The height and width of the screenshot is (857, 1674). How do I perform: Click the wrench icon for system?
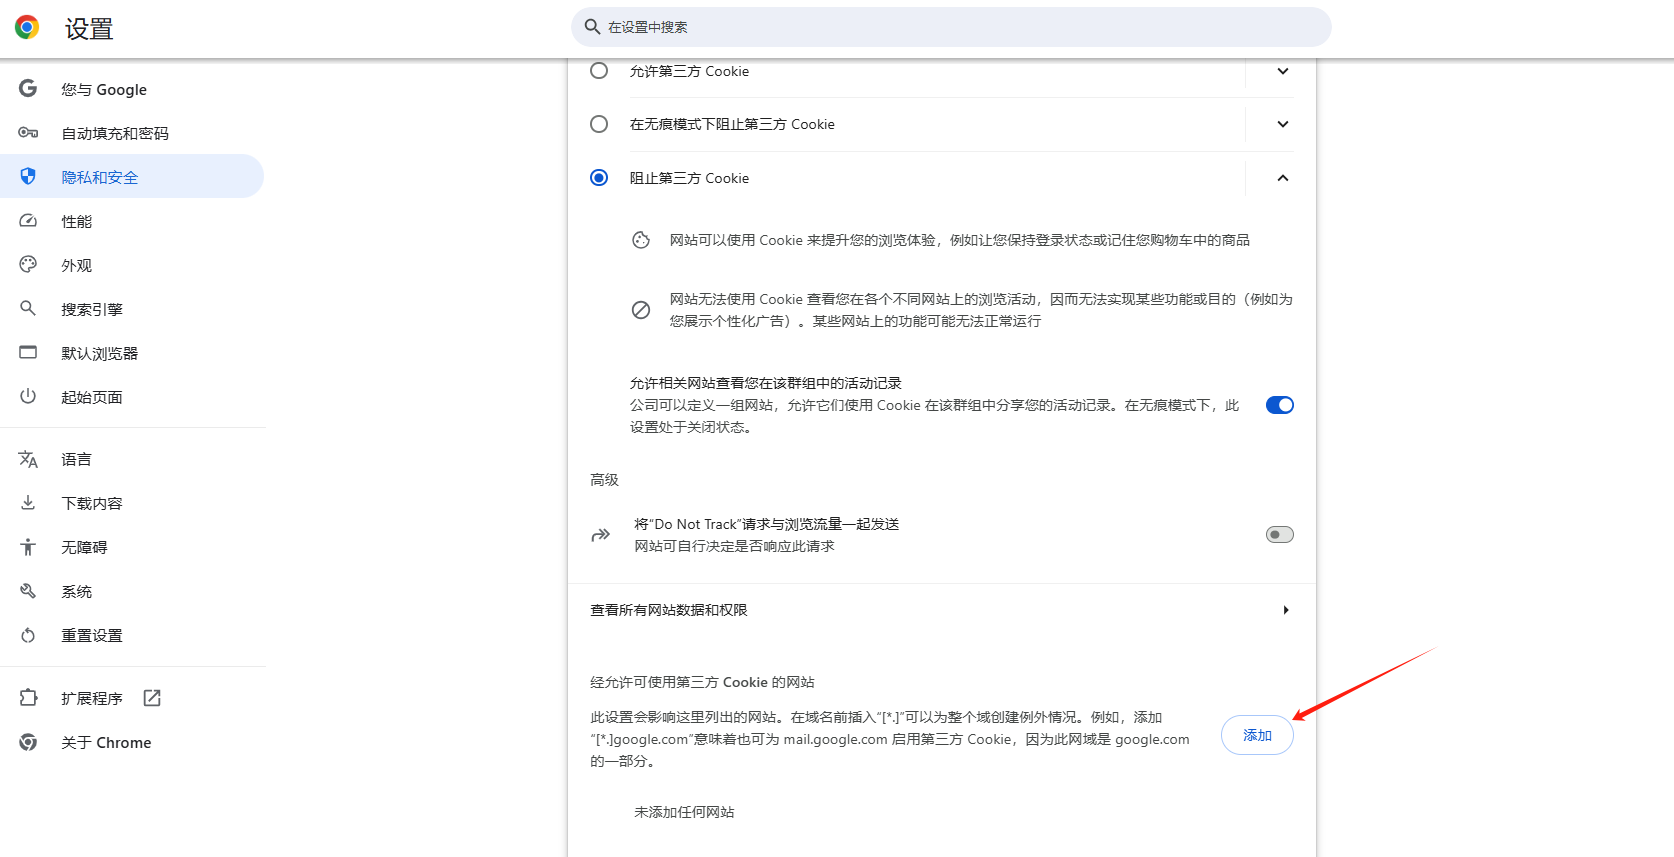[x=28, y=590]
